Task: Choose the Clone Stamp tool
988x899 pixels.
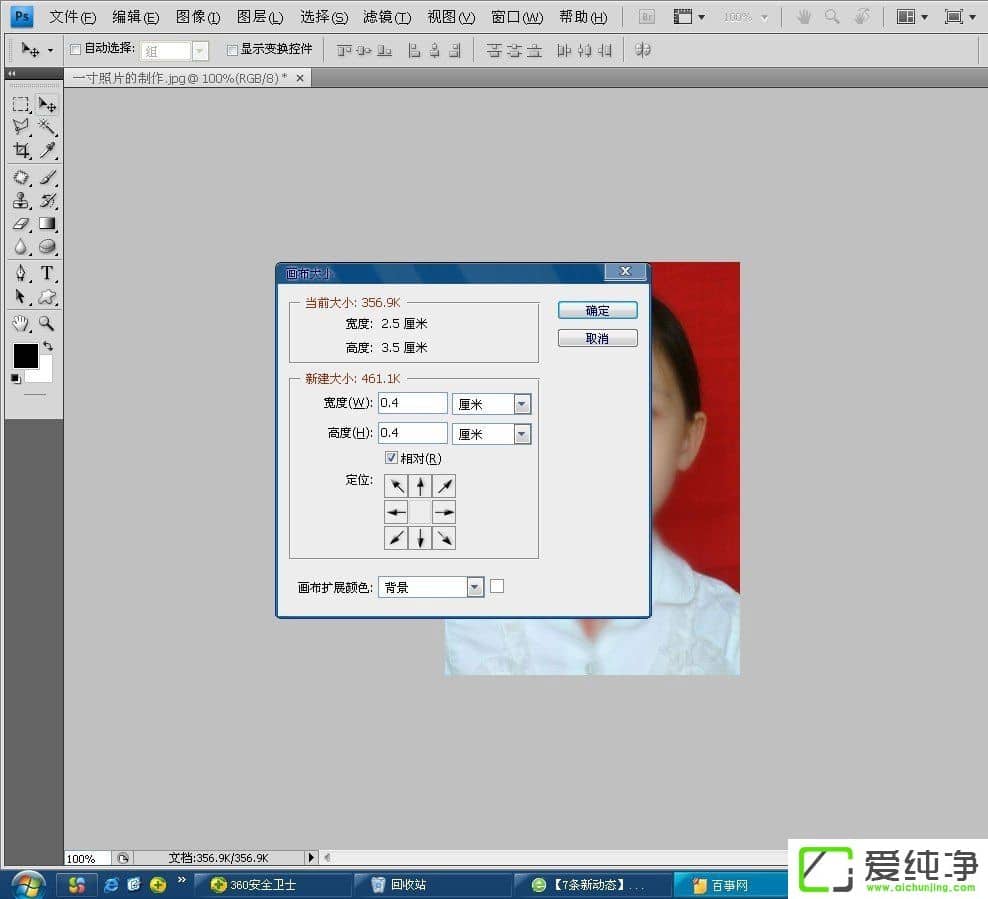Action: [21, 200]
